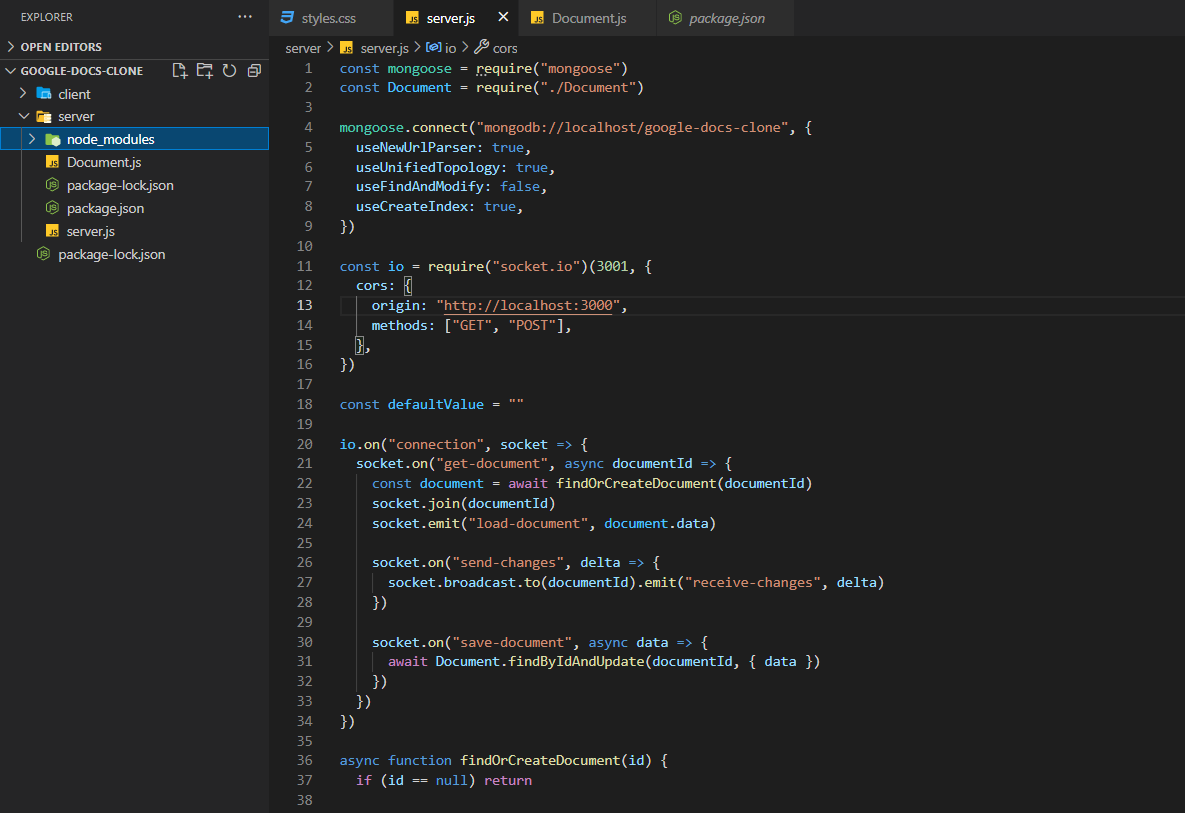The width and height of the screenshot is (1185, 813).
Task: Close the server.js tab
Action: (503, 17)
